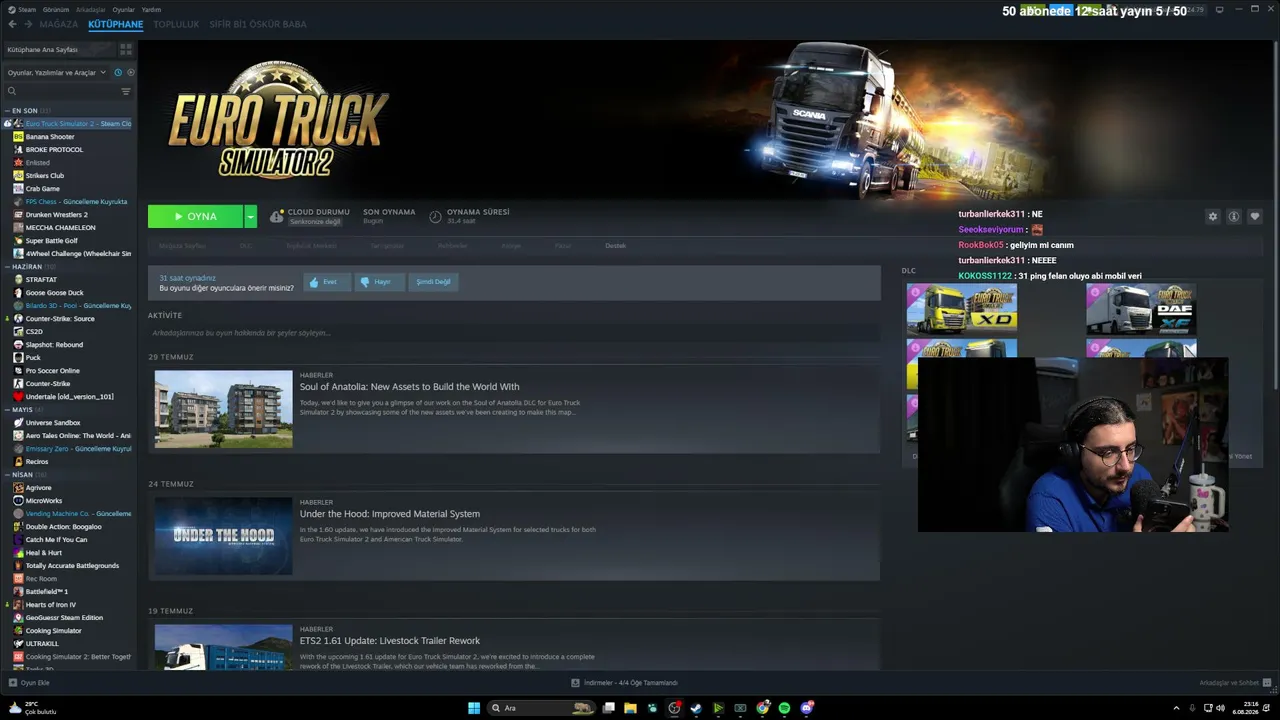Switch to the KÜTÜPHANE tab

(x=116, y=24)
